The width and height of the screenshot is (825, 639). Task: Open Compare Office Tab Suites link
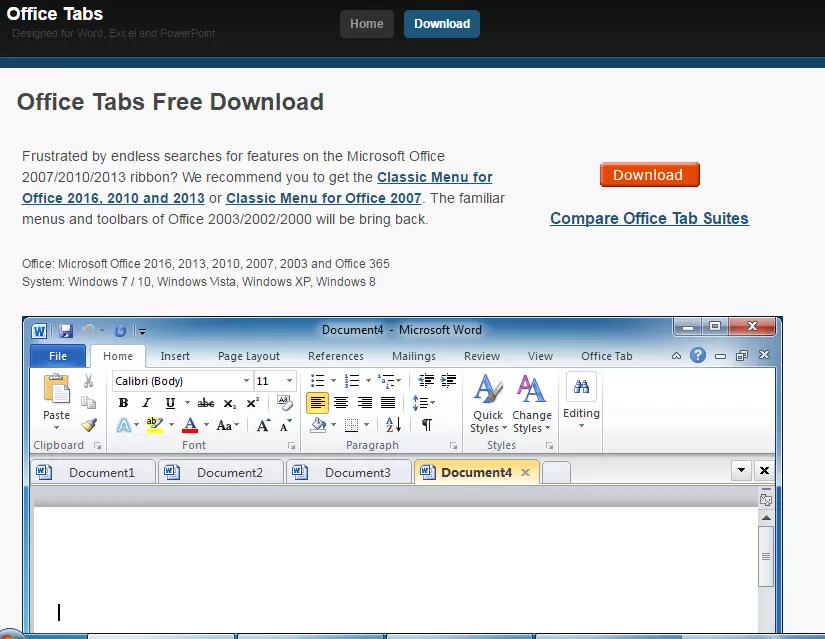[649, 218]
